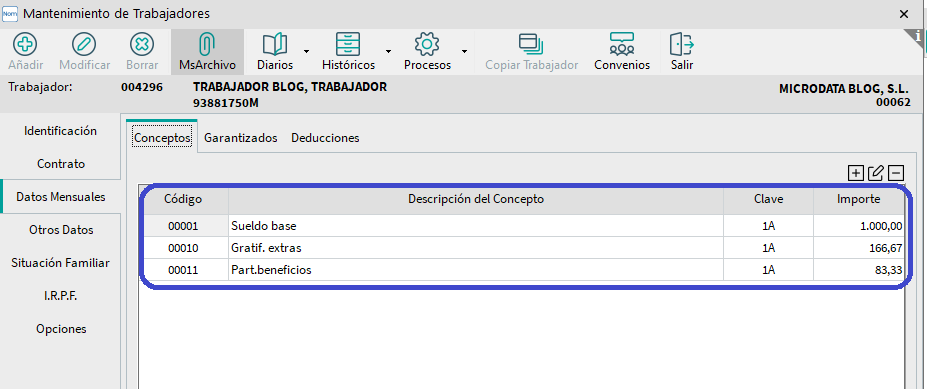927x389 pixels.
Task: Add a concept with the plus icon
Action: 855,173
